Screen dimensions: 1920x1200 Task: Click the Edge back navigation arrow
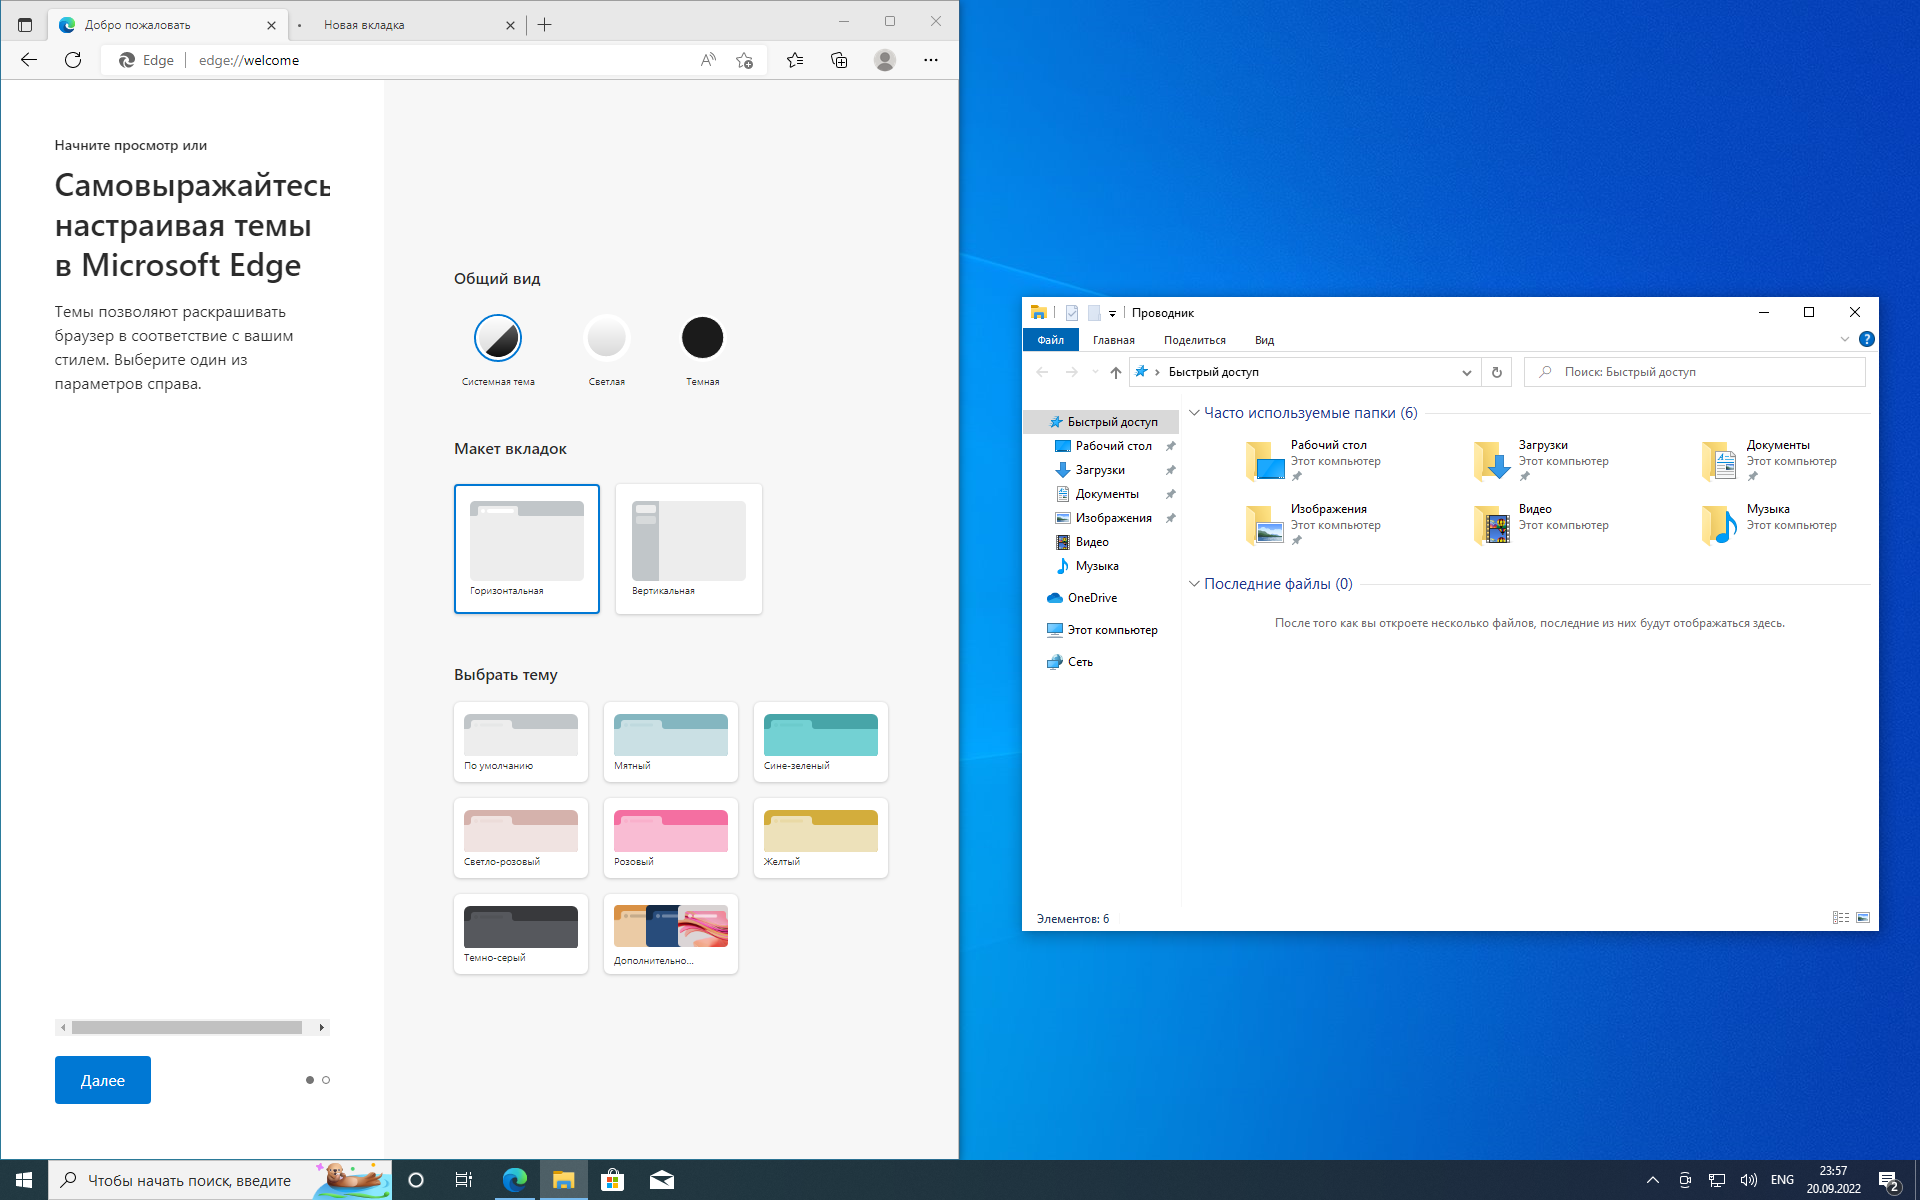pos(29,60)
